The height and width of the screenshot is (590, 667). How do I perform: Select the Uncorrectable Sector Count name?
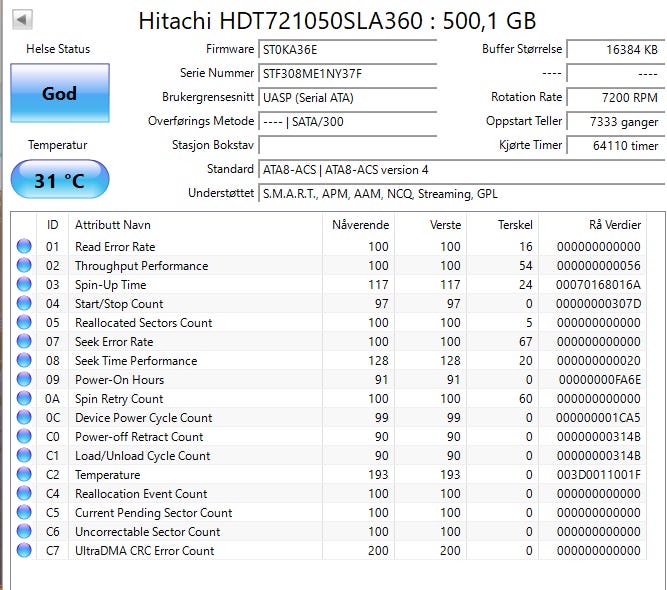[x=148, y=532]
